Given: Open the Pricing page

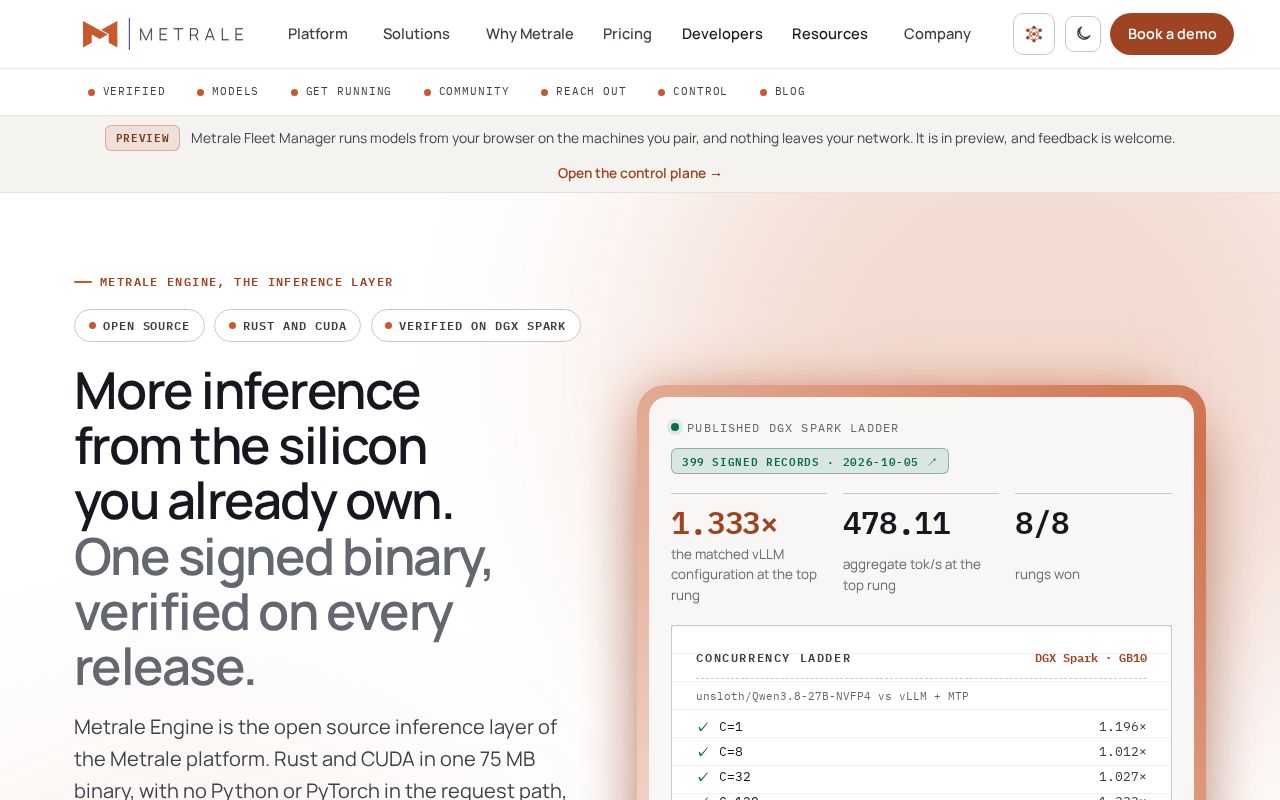Looking at the screenshot, I should point(627,34).
